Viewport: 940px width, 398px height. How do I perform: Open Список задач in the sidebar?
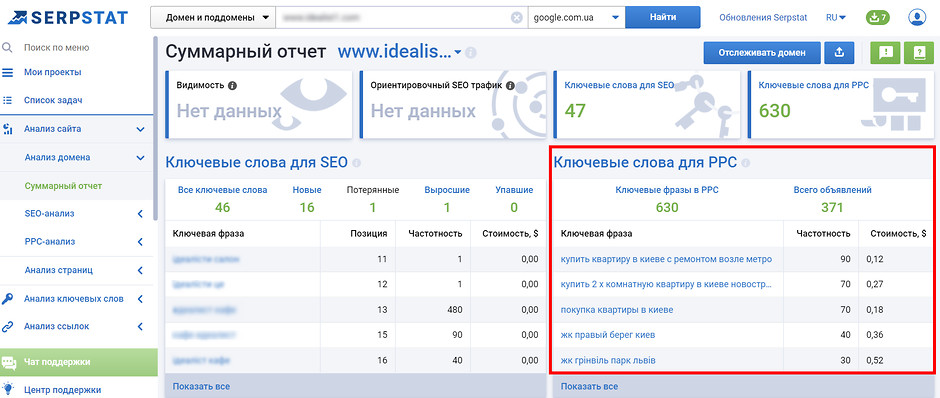(53, 101)
